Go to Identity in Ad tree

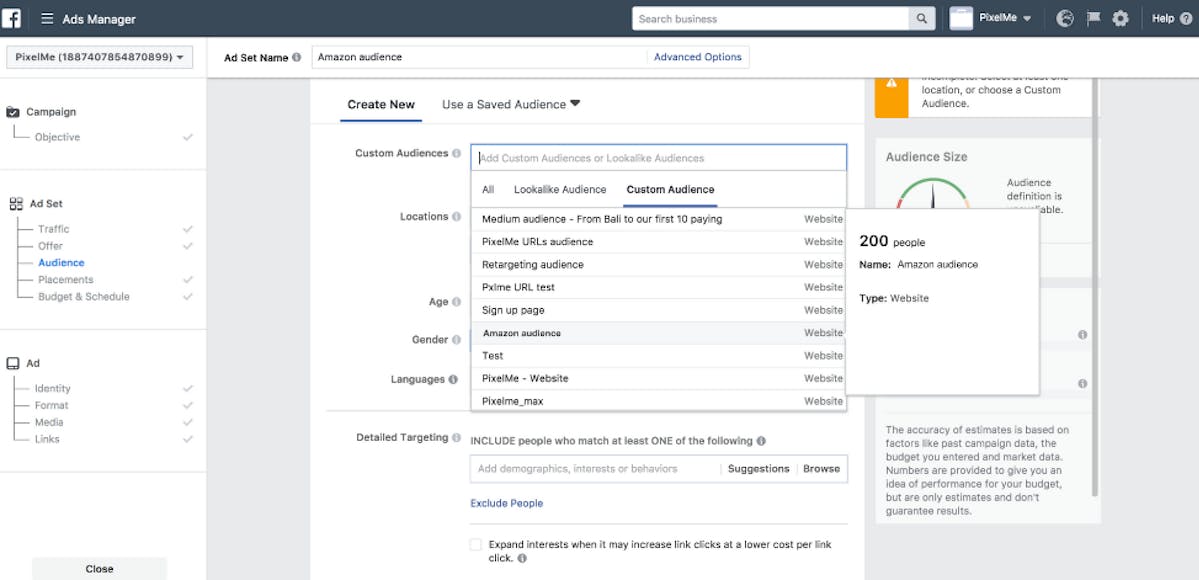[53, 389]
